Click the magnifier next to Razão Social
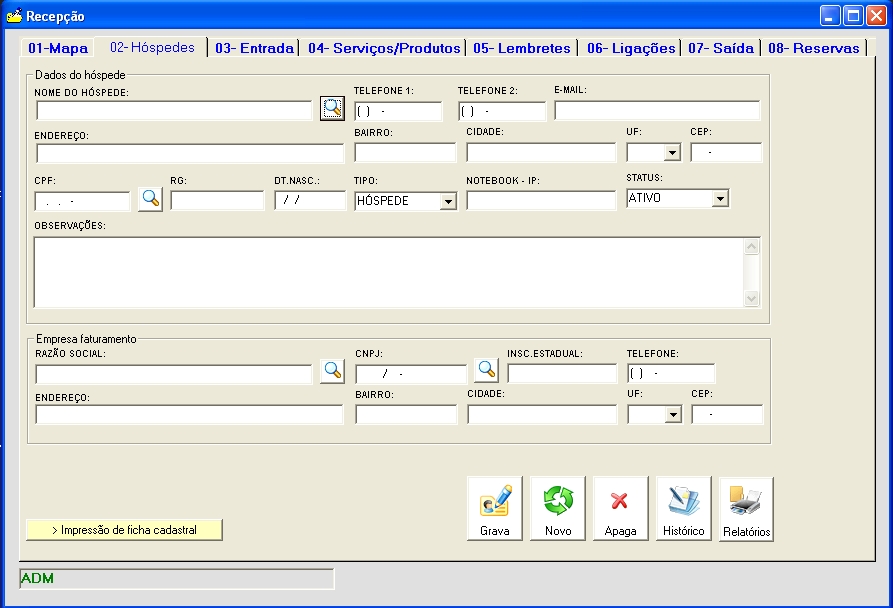The width and height of the screenshot is (893, 608). coord(332,371)
